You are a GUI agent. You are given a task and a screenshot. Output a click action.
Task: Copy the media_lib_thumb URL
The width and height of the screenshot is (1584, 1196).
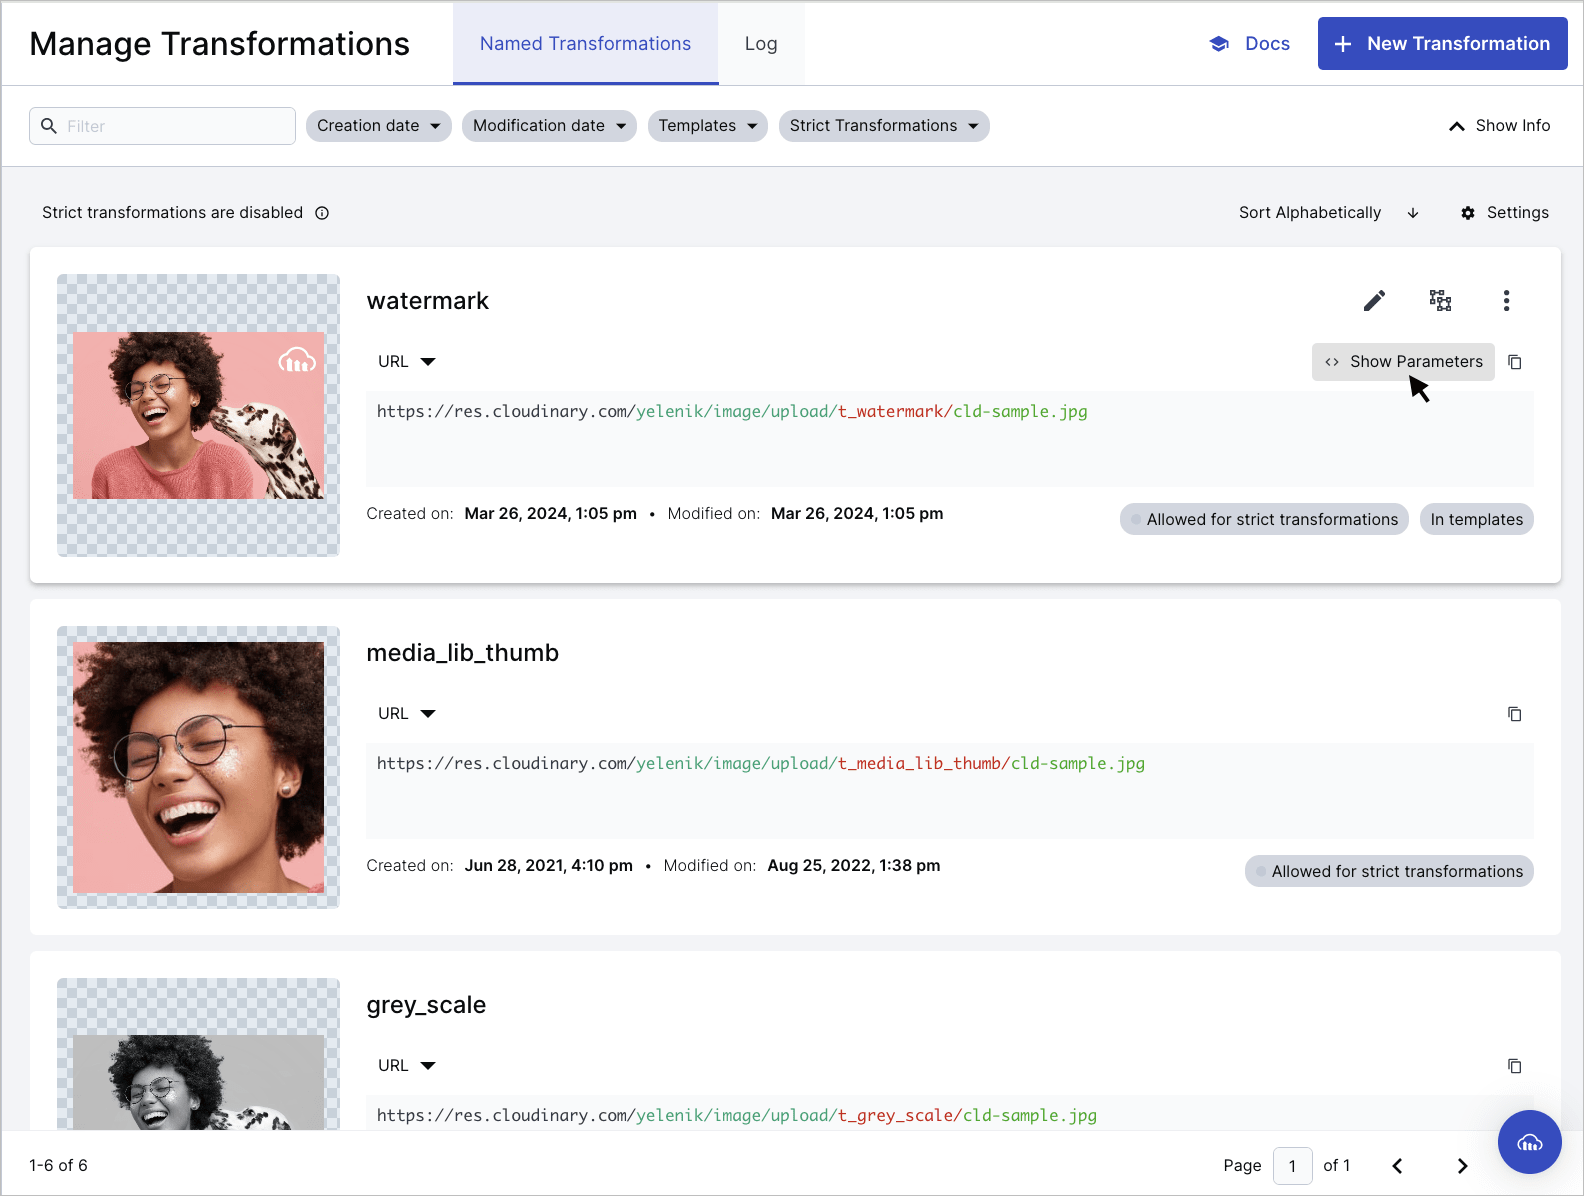(1515, 714)
